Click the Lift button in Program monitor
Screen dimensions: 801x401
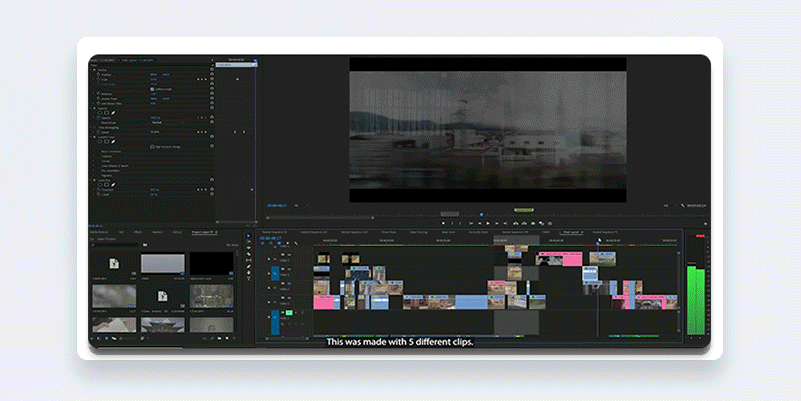click(515, 223)
